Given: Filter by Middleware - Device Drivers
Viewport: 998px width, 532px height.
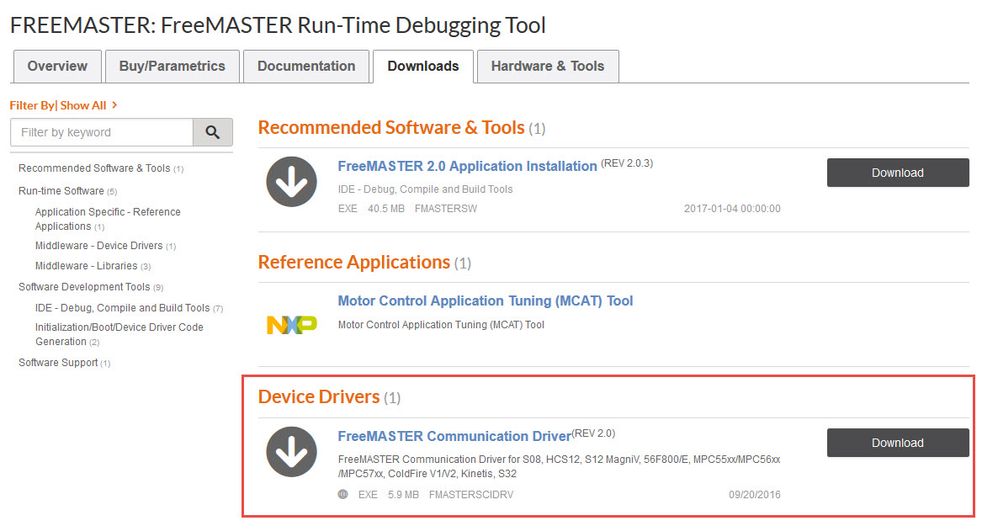Looking at the screenshot, I should [99, 246].
